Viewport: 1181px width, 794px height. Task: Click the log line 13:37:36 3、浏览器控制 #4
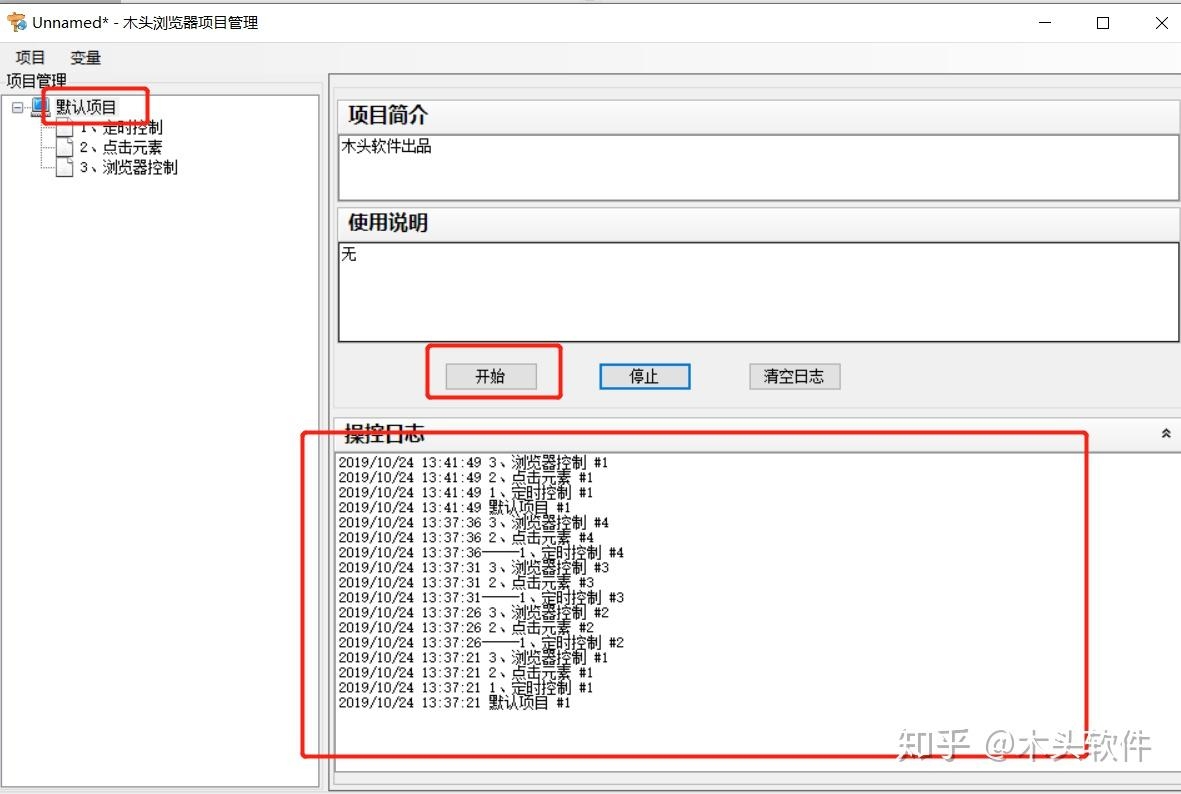tap(473, 522)
